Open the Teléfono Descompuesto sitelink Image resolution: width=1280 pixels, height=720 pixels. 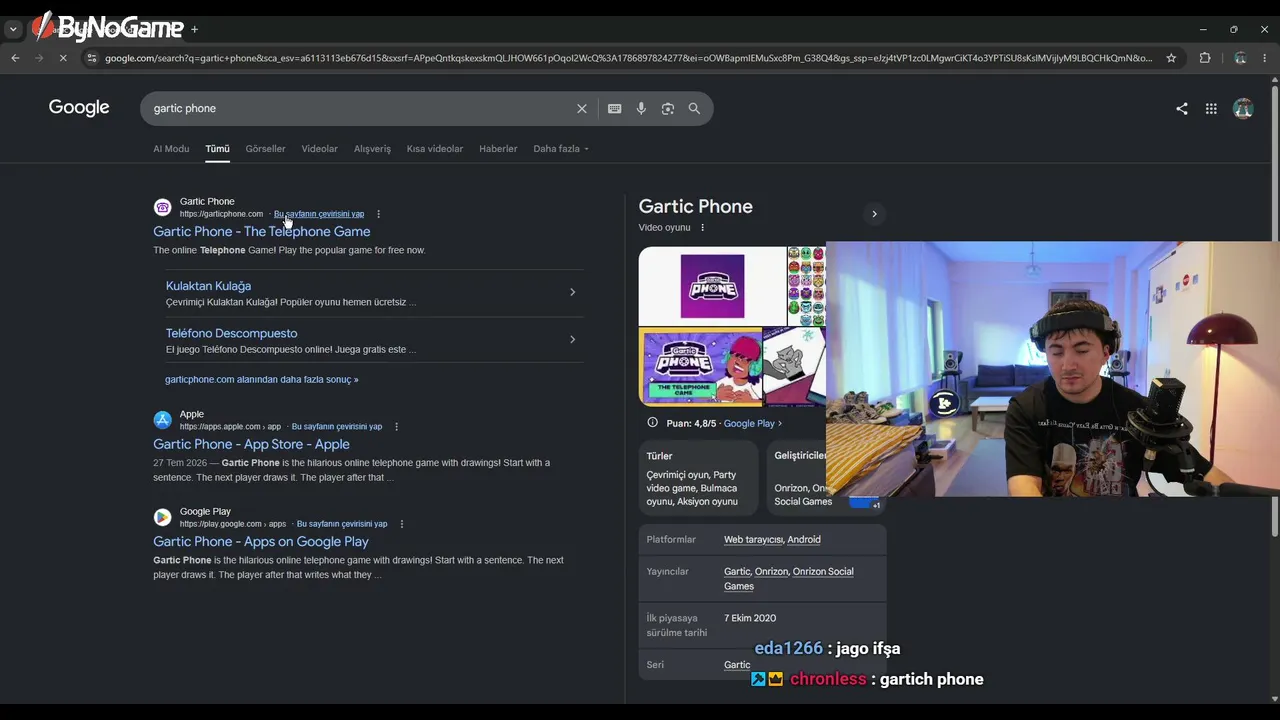coord(231,333)
